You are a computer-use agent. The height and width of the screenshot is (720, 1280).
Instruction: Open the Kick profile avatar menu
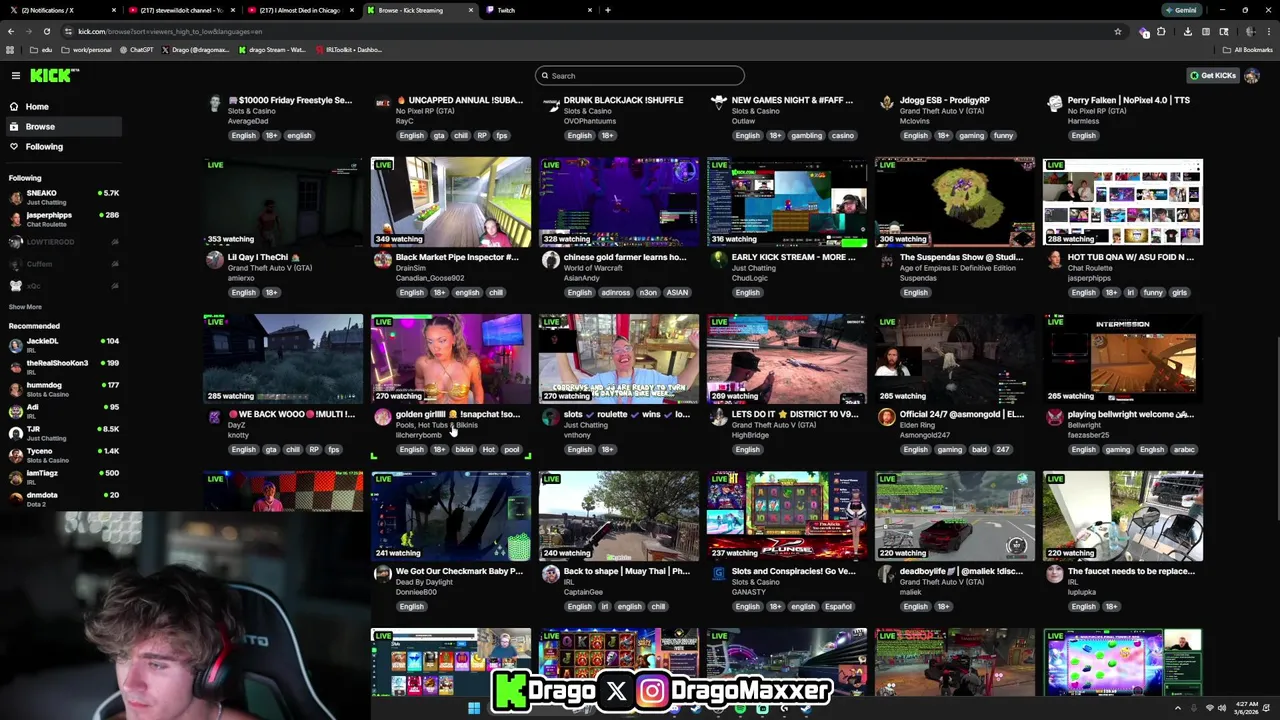[x=1252, y=75]
